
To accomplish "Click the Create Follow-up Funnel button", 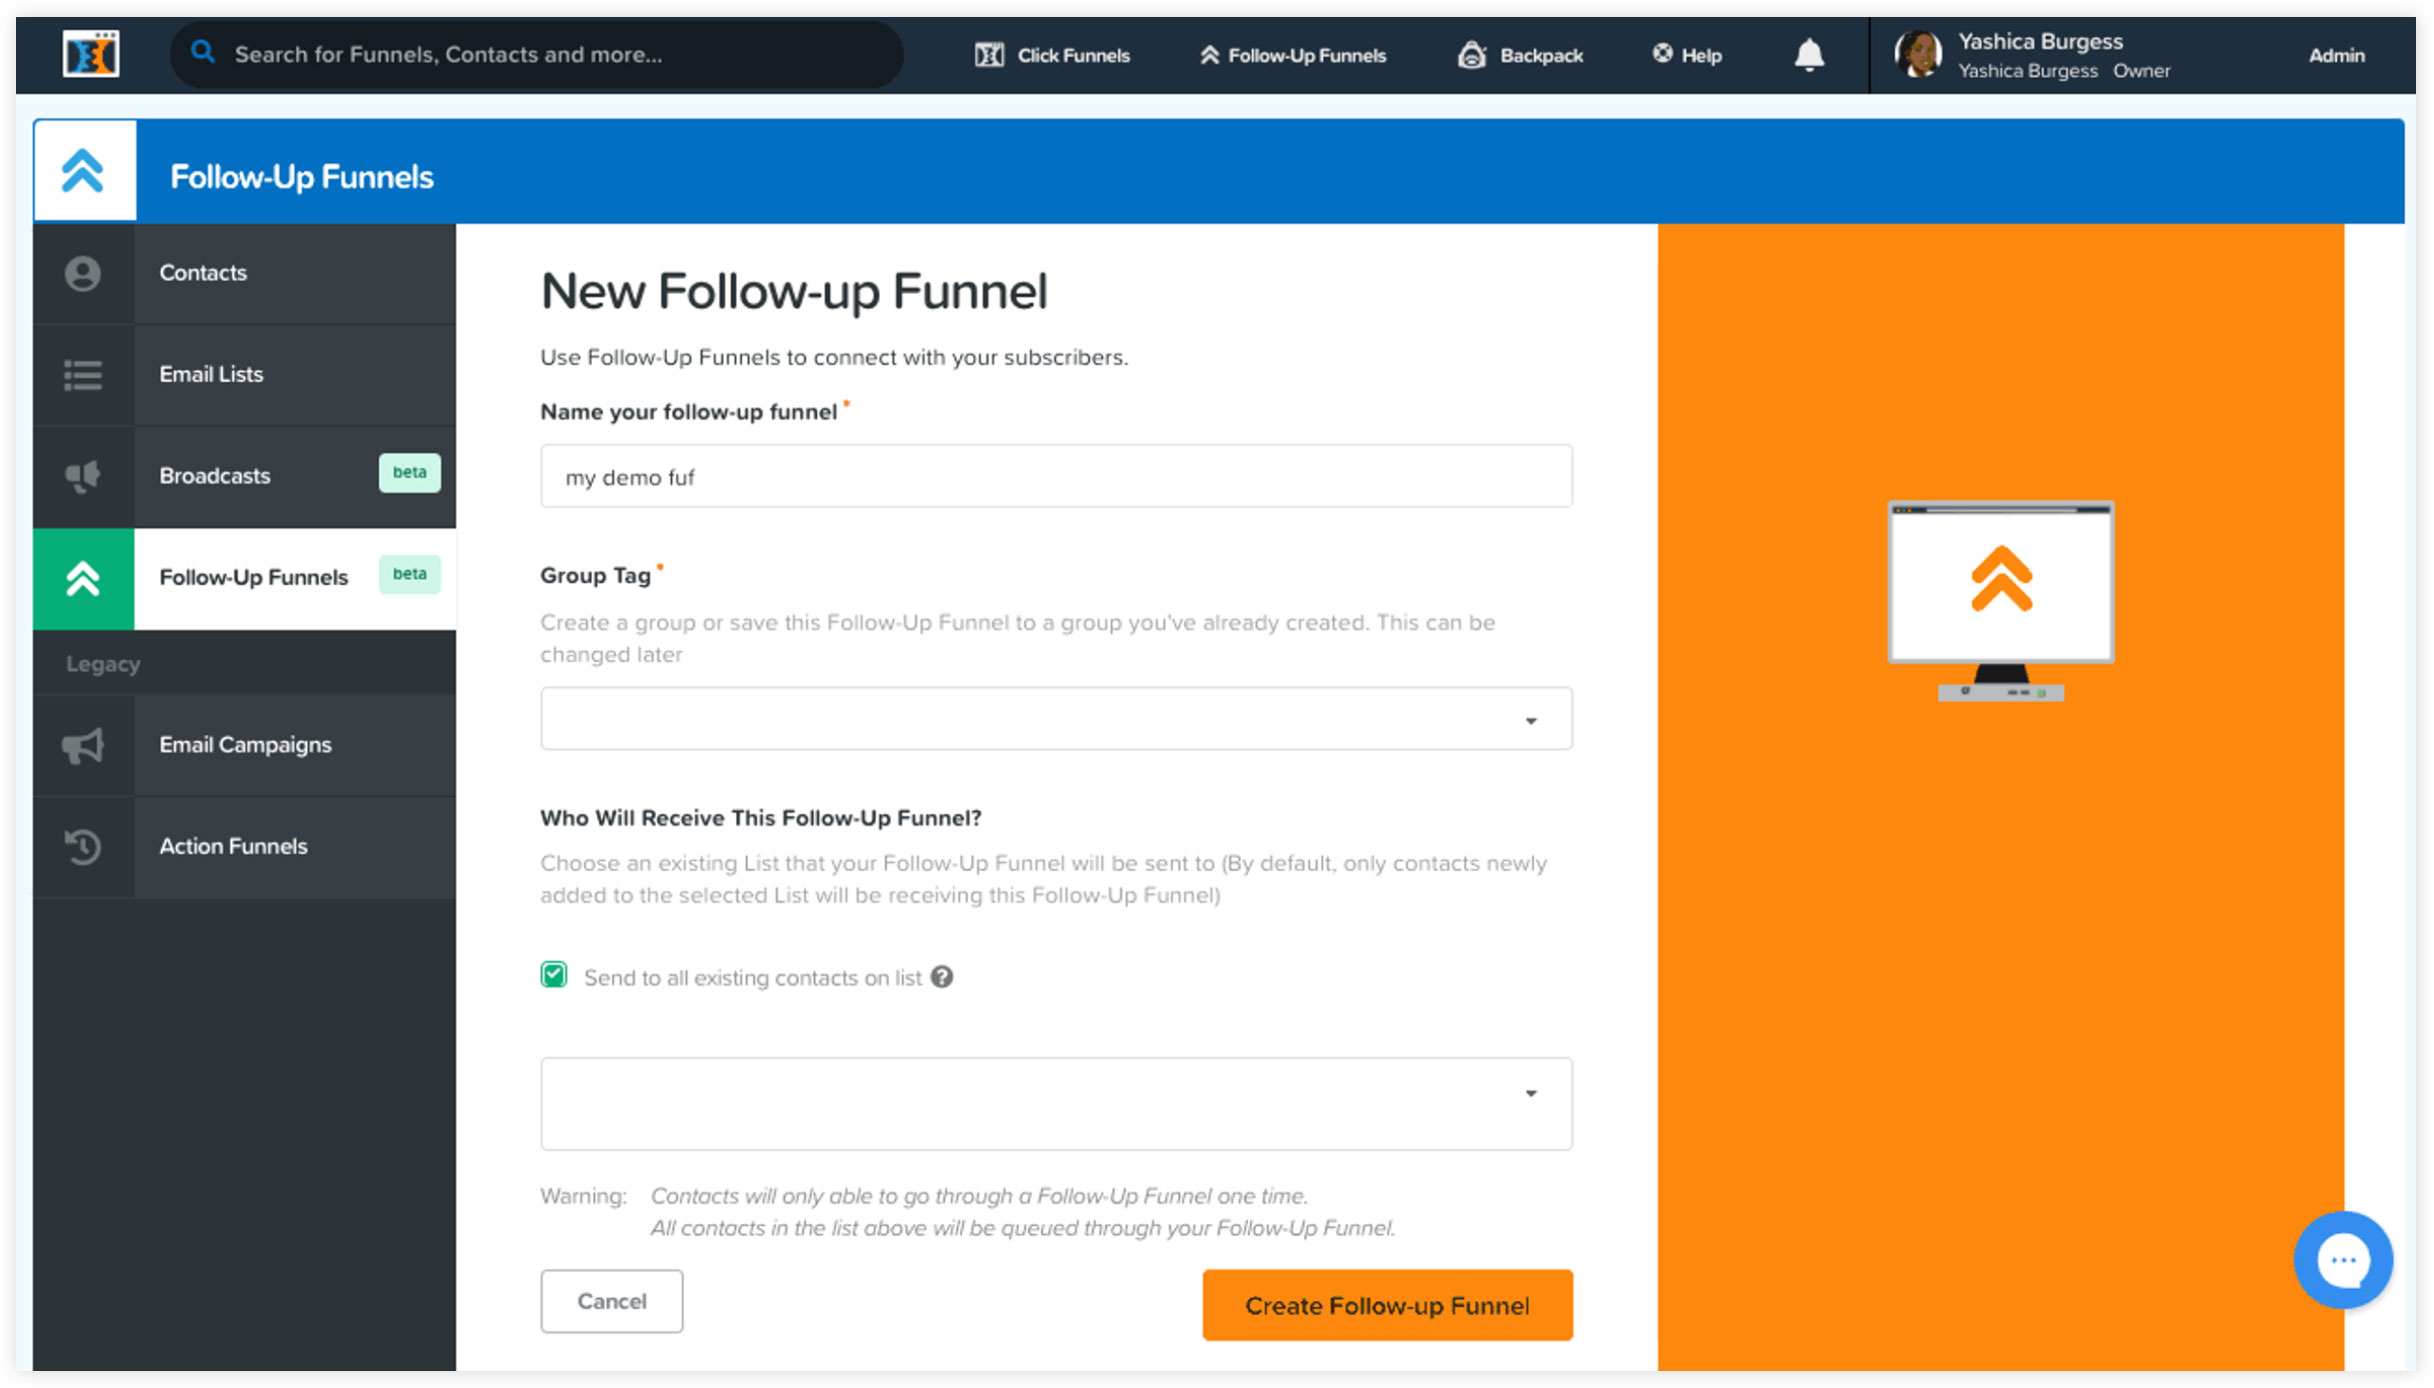I will click(x=1387, y=1305).
